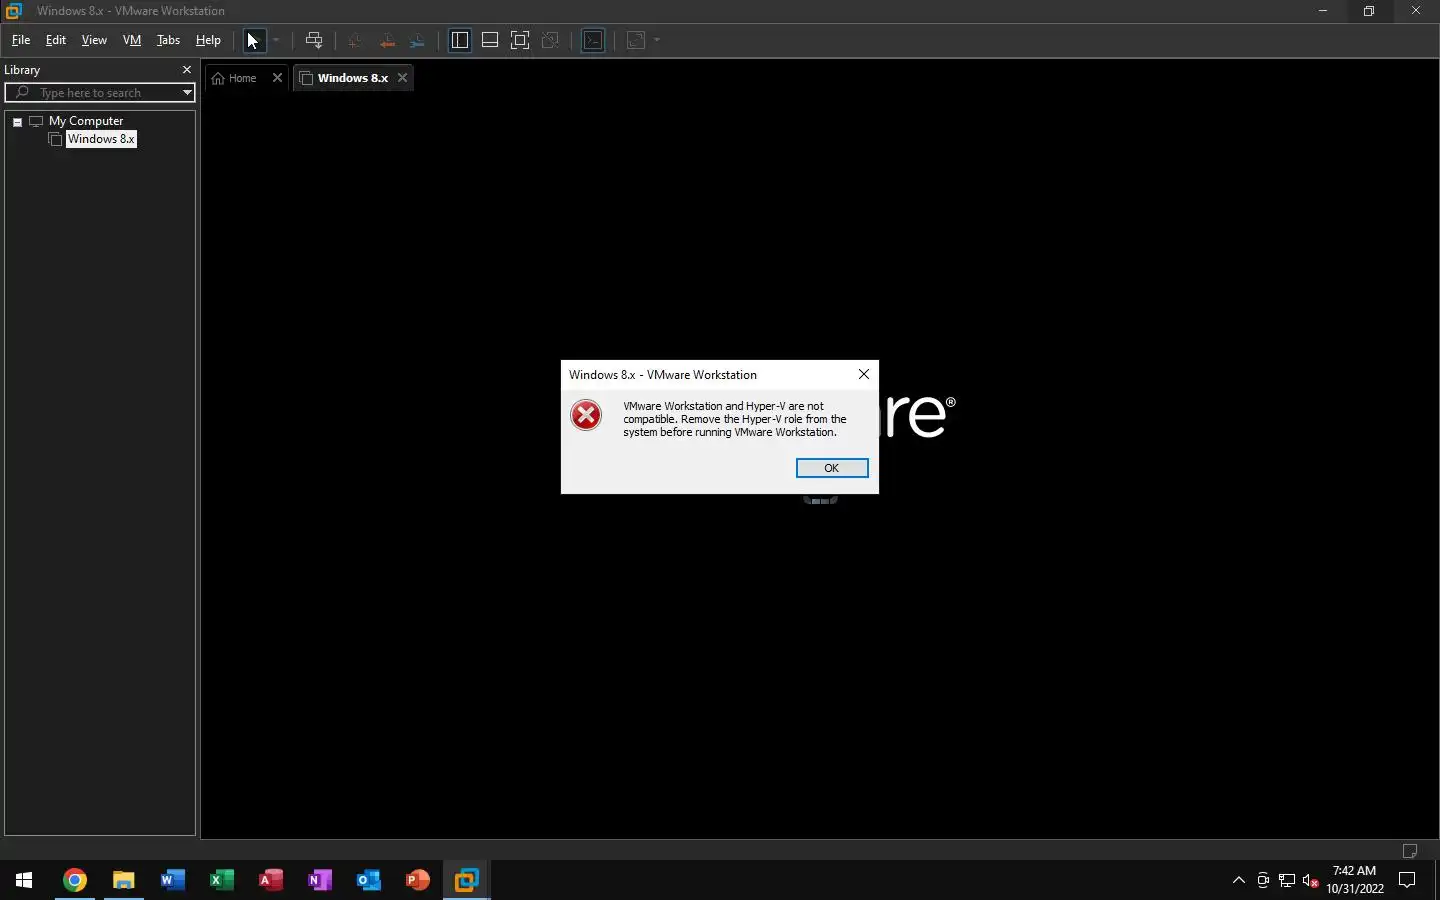This screenshot has height=900, width=1440.
Task: Click the VM icon beside Windows 8.x tree item
Action: click(55, 140)
